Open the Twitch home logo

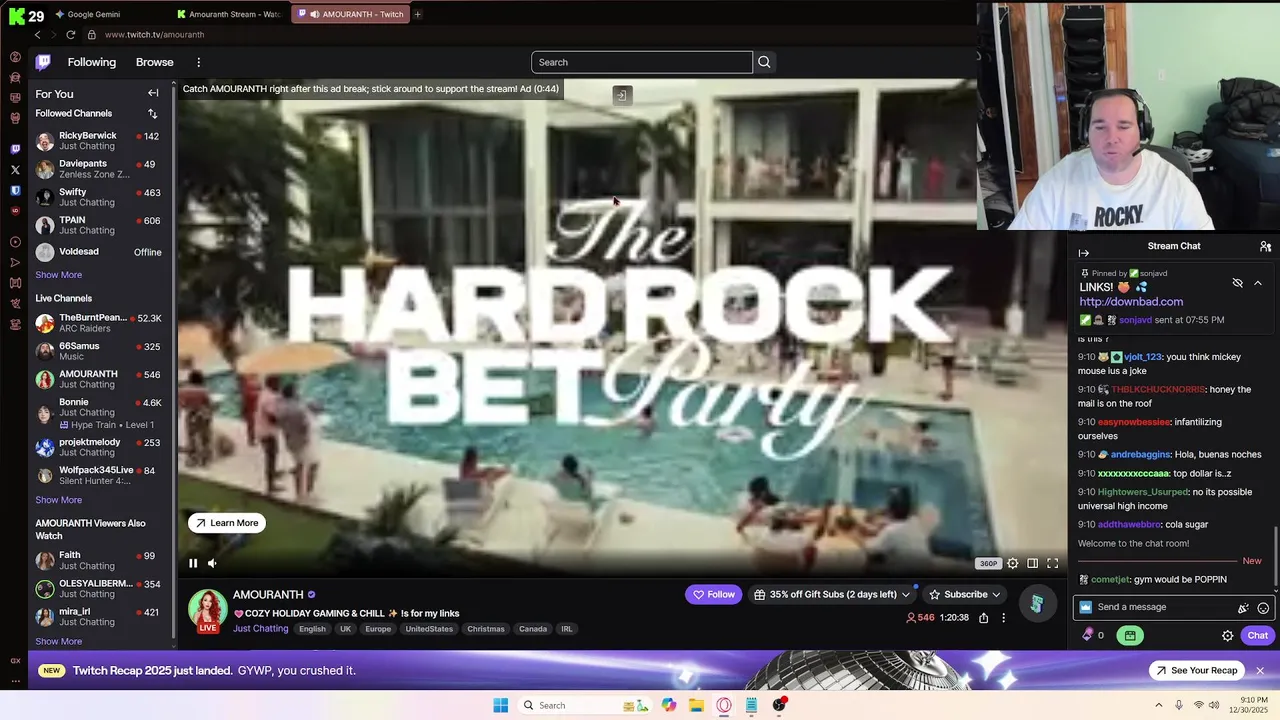pos(43,62)
